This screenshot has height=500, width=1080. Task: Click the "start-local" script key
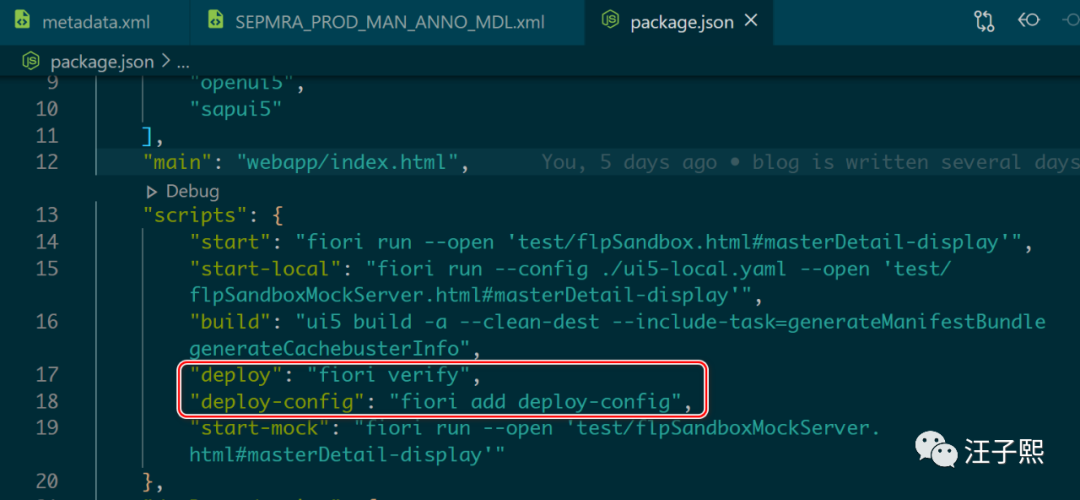tap(267, 269)
